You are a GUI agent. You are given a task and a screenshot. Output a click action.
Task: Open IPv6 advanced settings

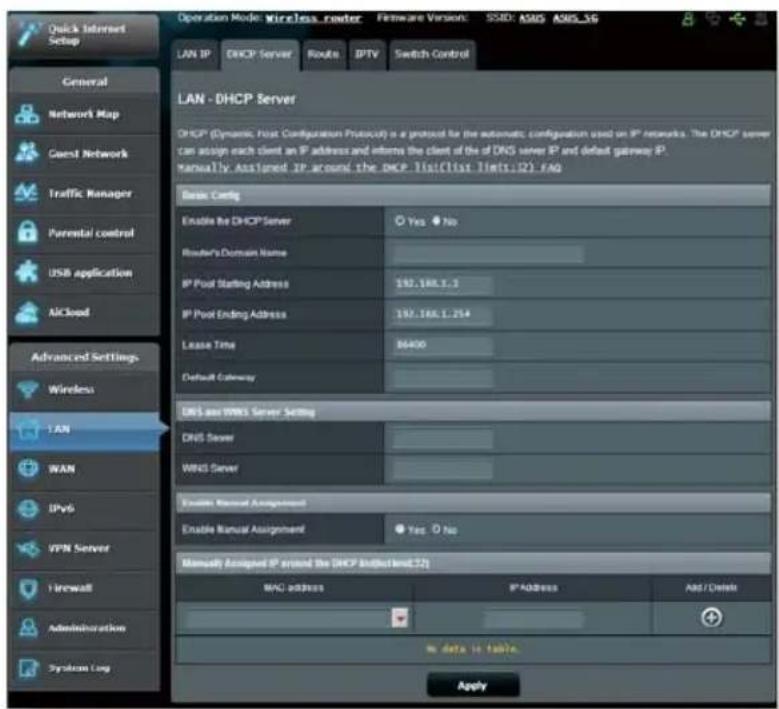click(x=84, y=509)
